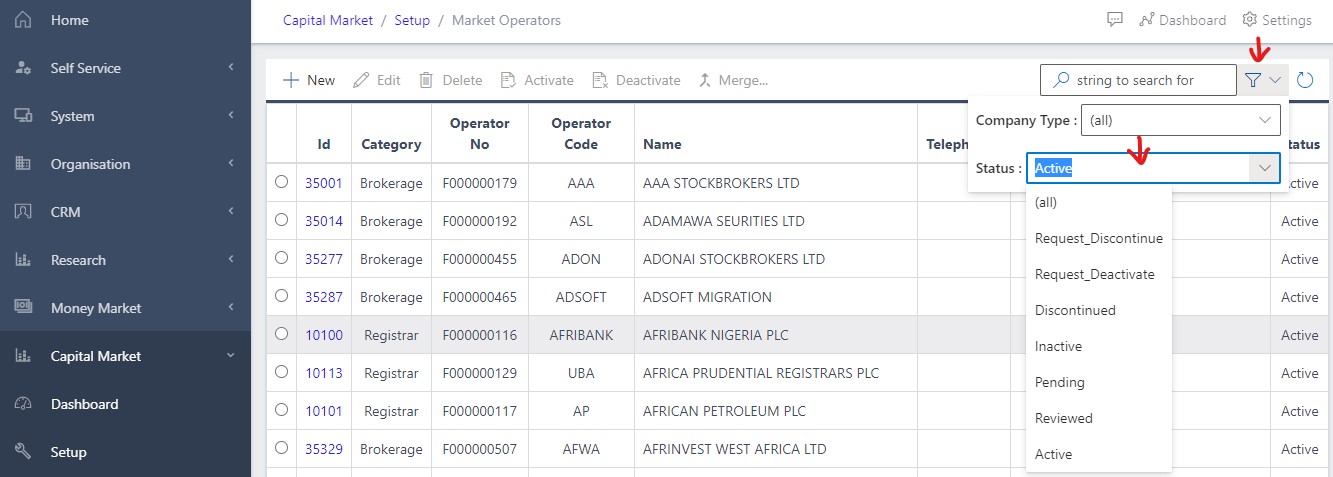Choose Active in the Status list

(x=1099, y=454)
